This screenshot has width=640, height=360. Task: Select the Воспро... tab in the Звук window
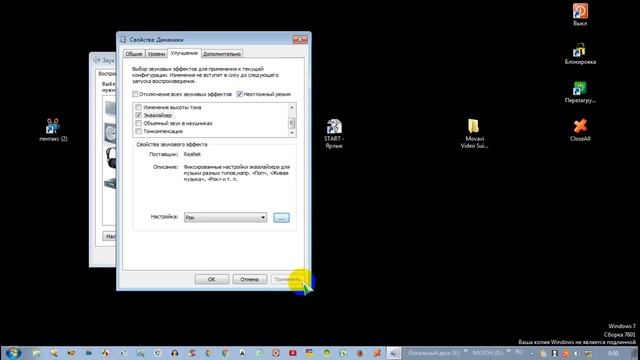point(107,74)
